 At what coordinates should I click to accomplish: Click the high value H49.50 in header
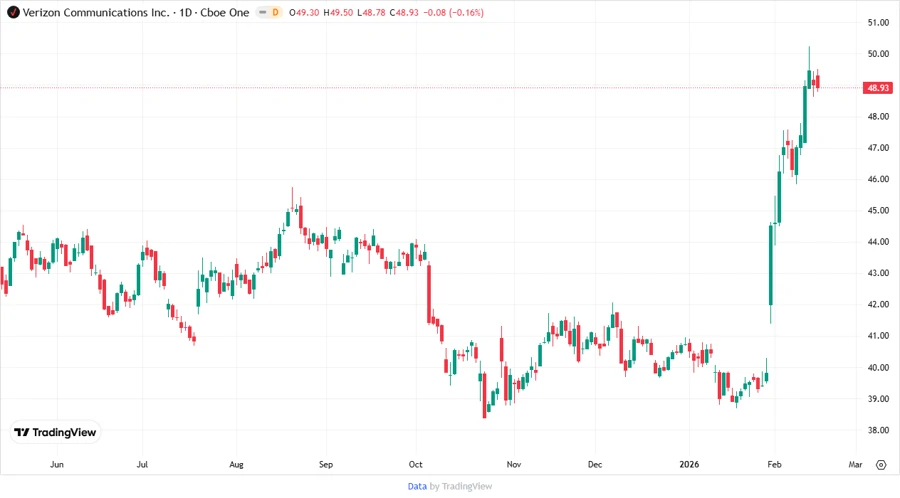tap(338, 12)
